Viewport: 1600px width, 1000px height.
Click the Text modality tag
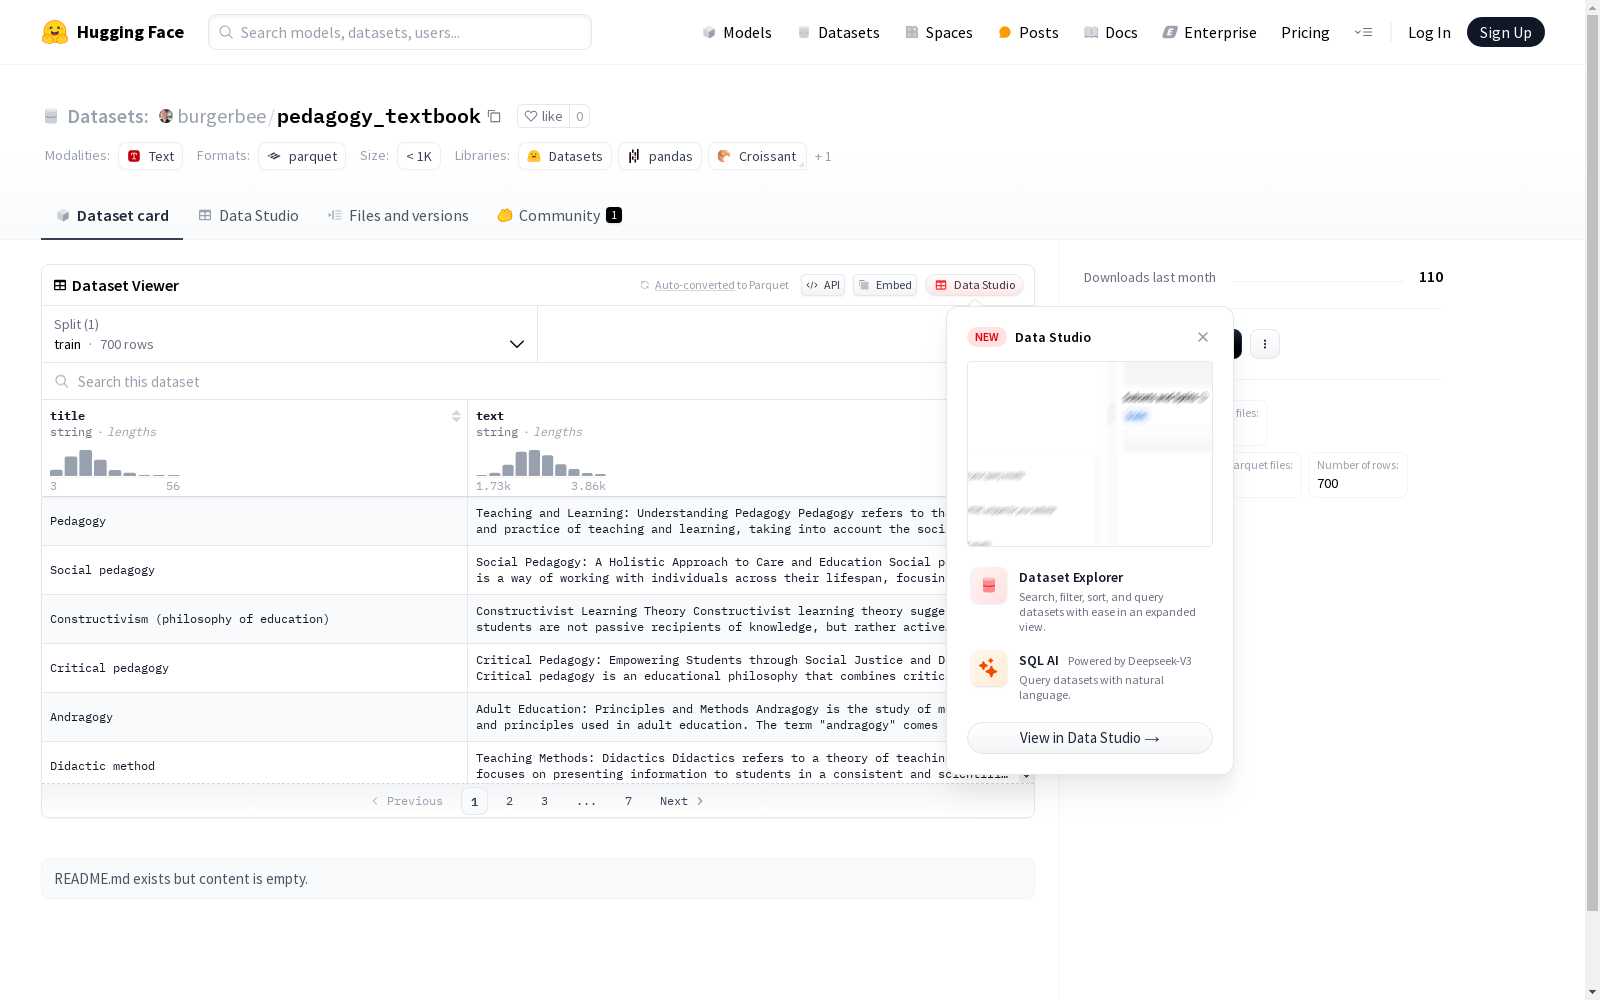pos(151,156)
